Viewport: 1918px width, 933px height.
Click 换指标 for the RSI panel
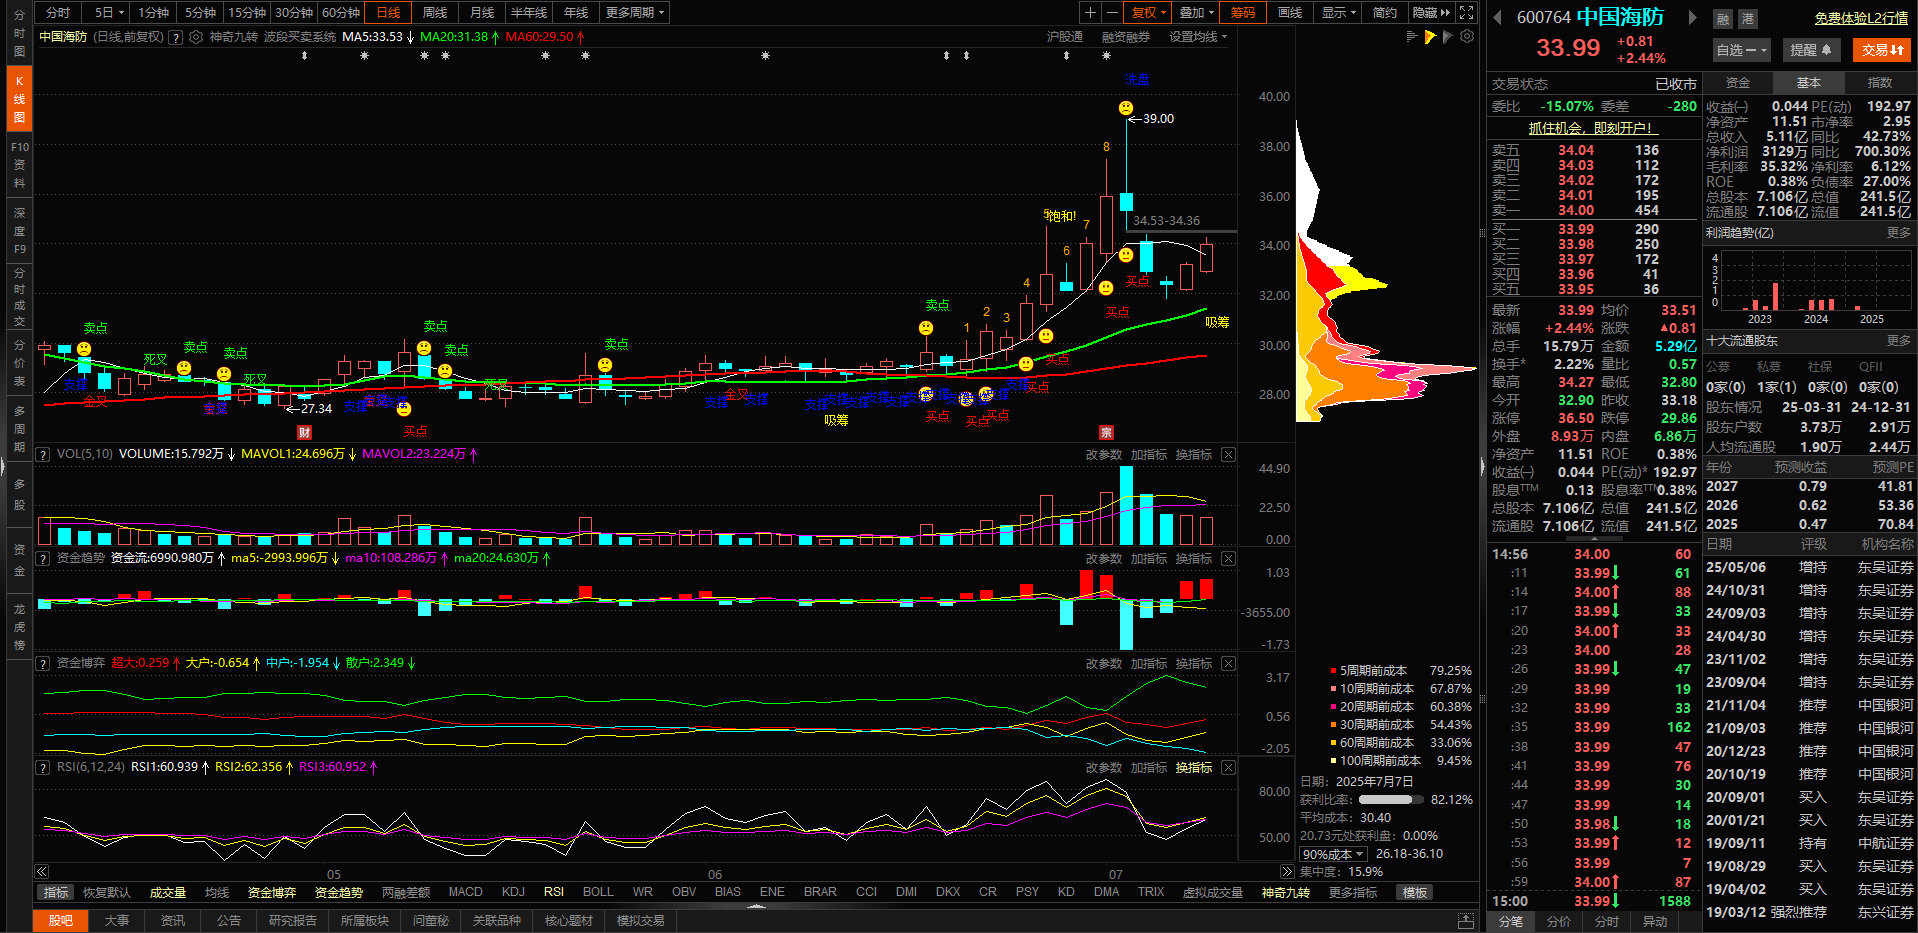[1194, 768]
